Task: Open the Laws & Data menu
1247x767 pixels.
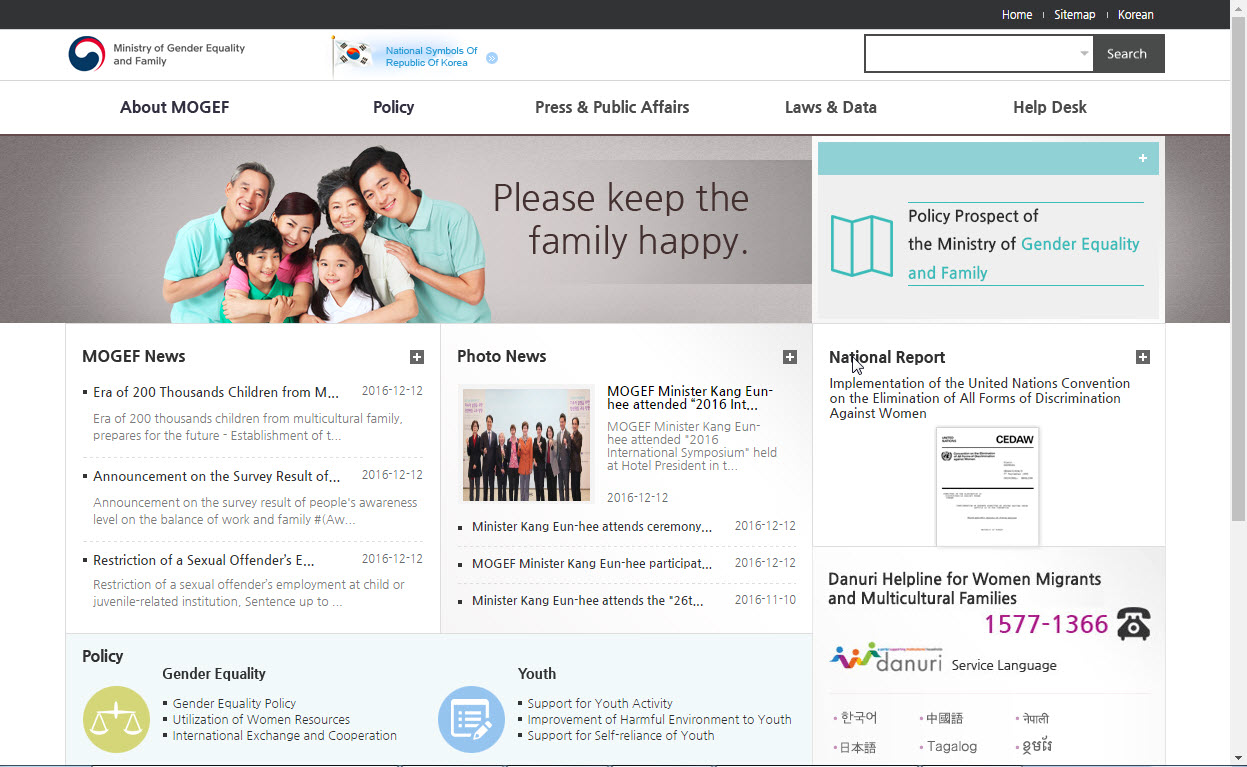Action: 830,107
